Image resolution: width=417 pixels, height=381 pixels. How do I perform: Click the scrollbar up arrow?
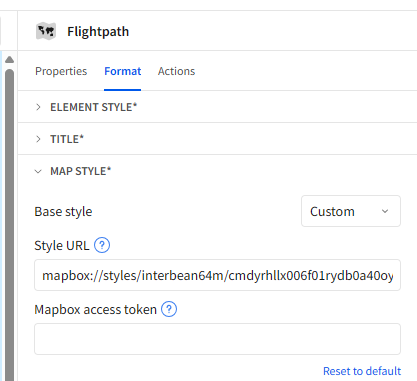[x=10, y=60]
